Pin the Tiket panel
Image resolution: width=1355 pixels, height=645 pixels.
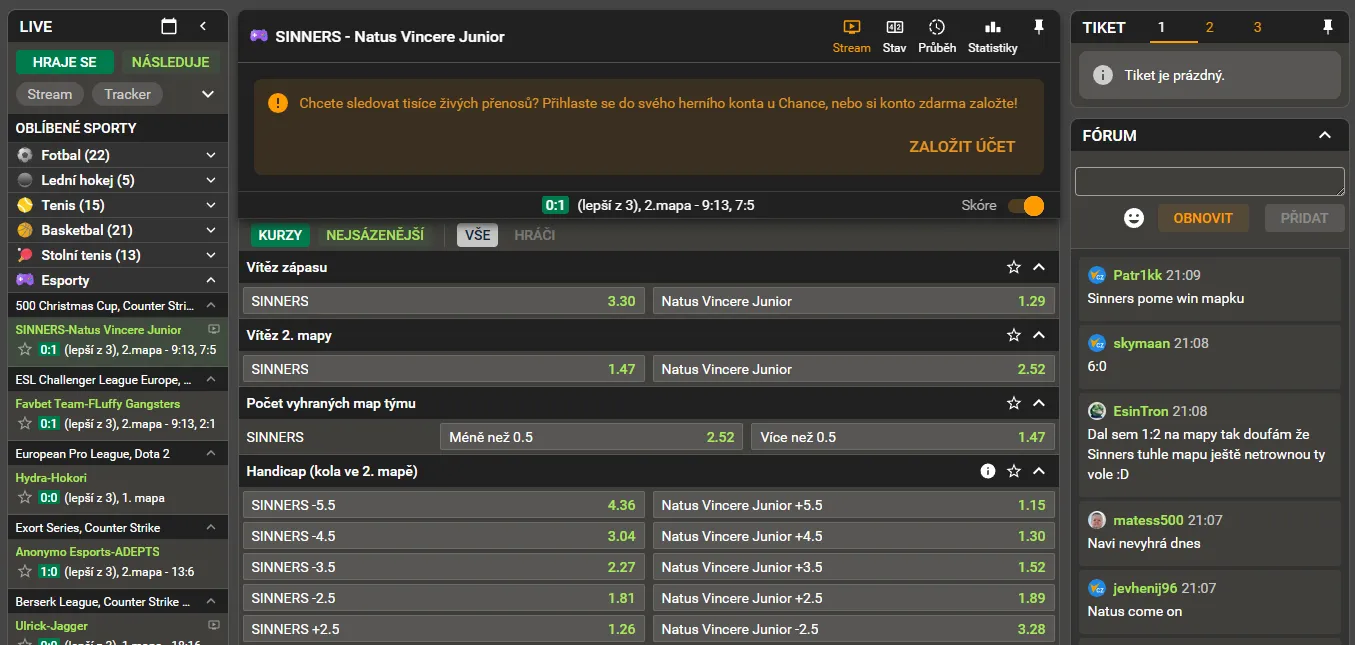pos(1328,27)
